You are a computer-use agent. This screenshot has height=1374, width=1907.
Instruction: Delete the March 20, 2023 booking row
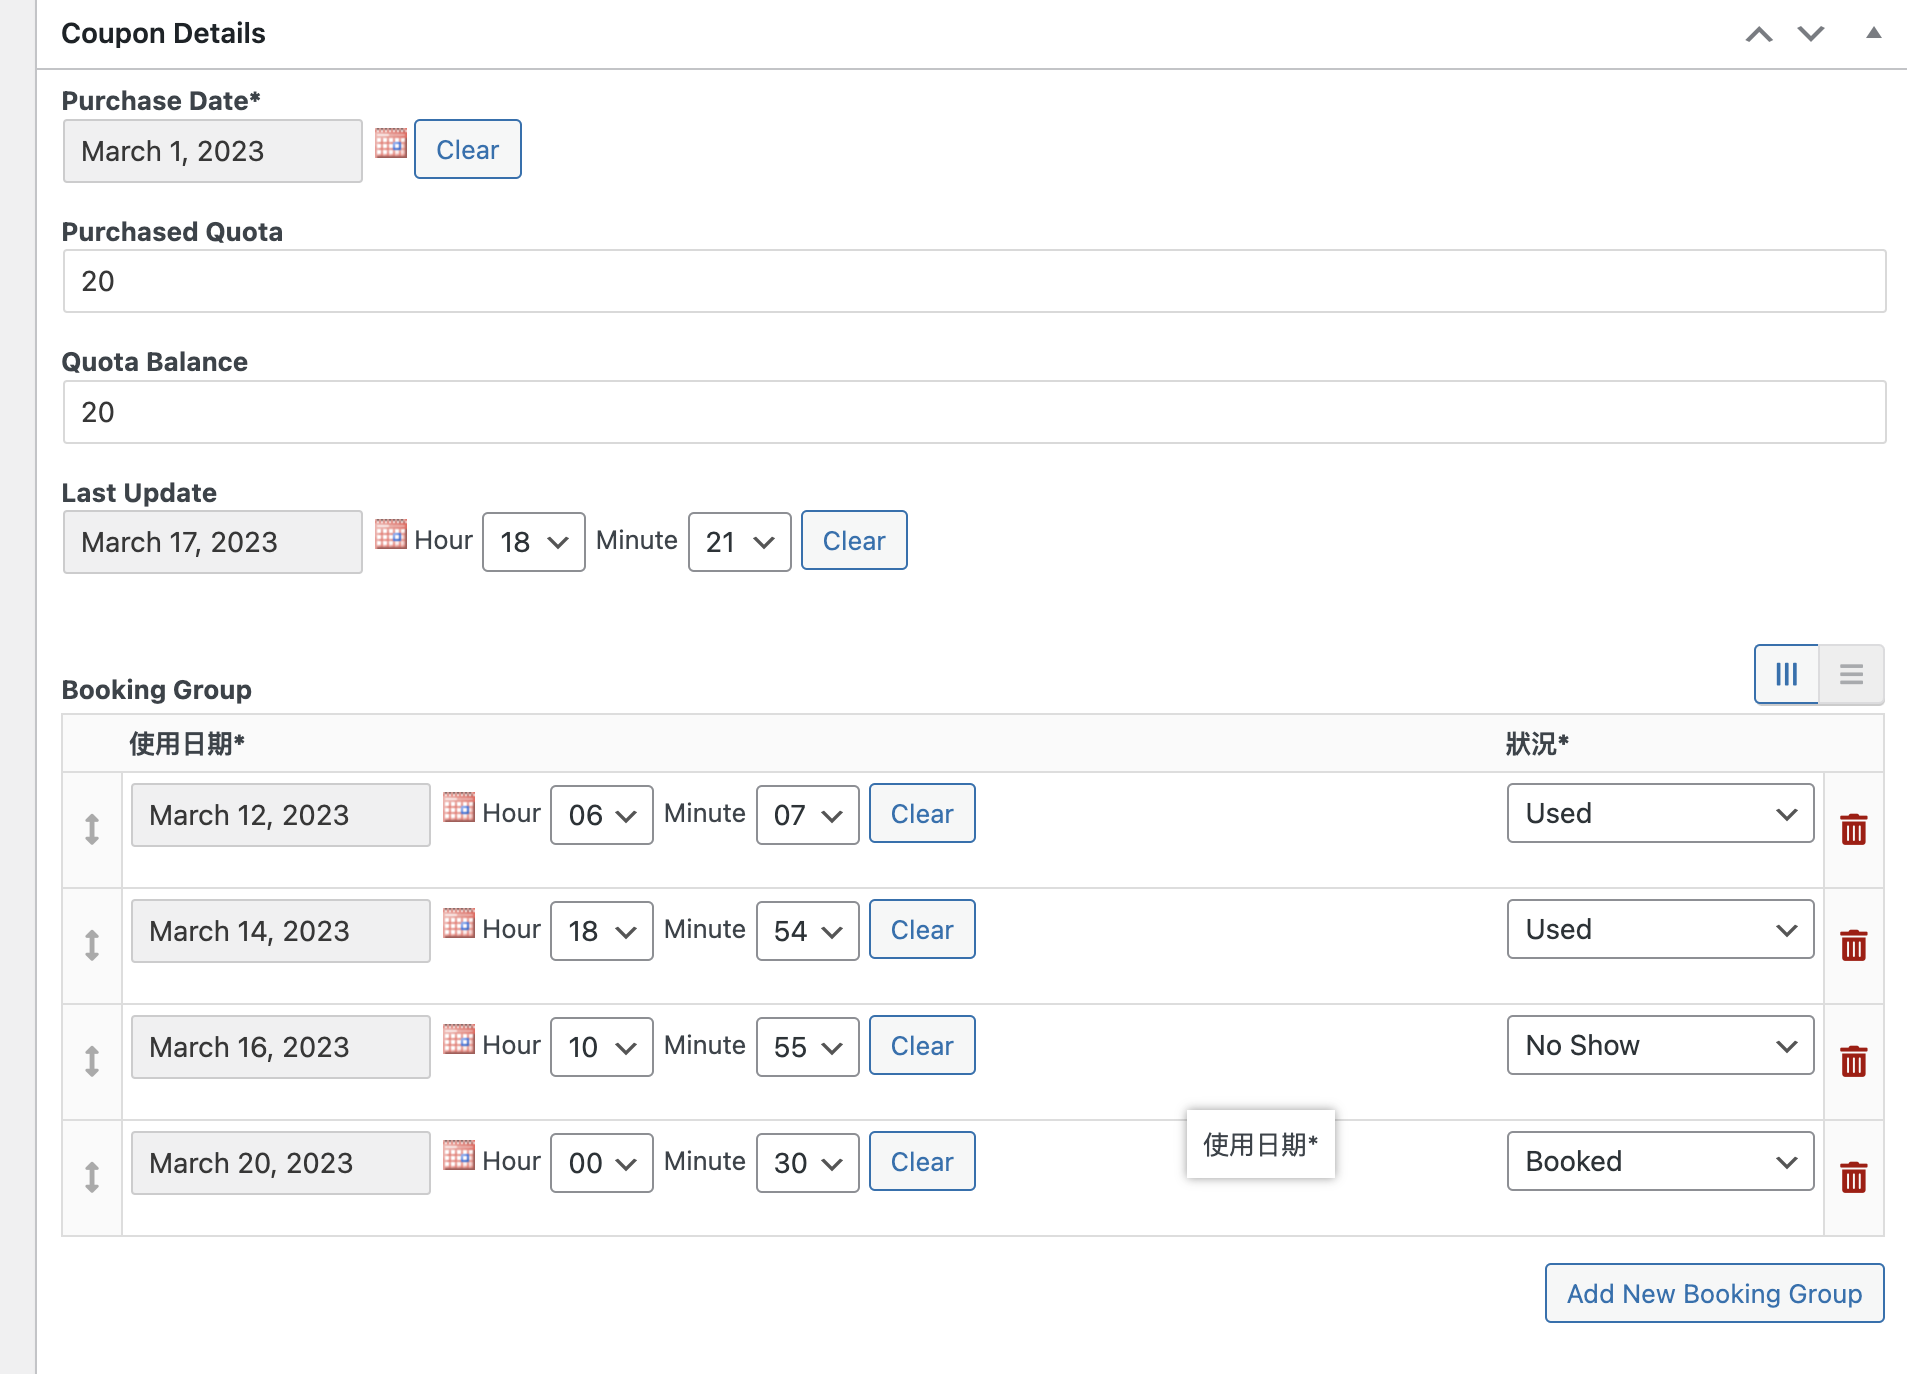pos(1854,1177)
